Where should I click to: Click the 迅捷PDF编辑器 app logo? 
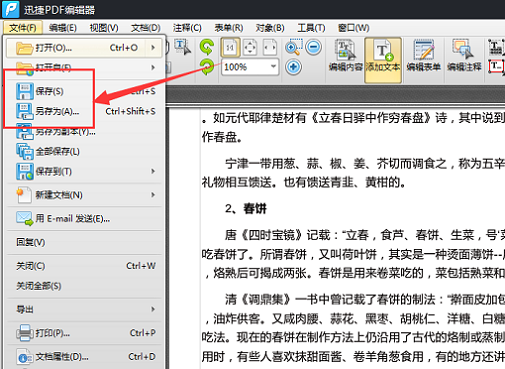[11, 9]
